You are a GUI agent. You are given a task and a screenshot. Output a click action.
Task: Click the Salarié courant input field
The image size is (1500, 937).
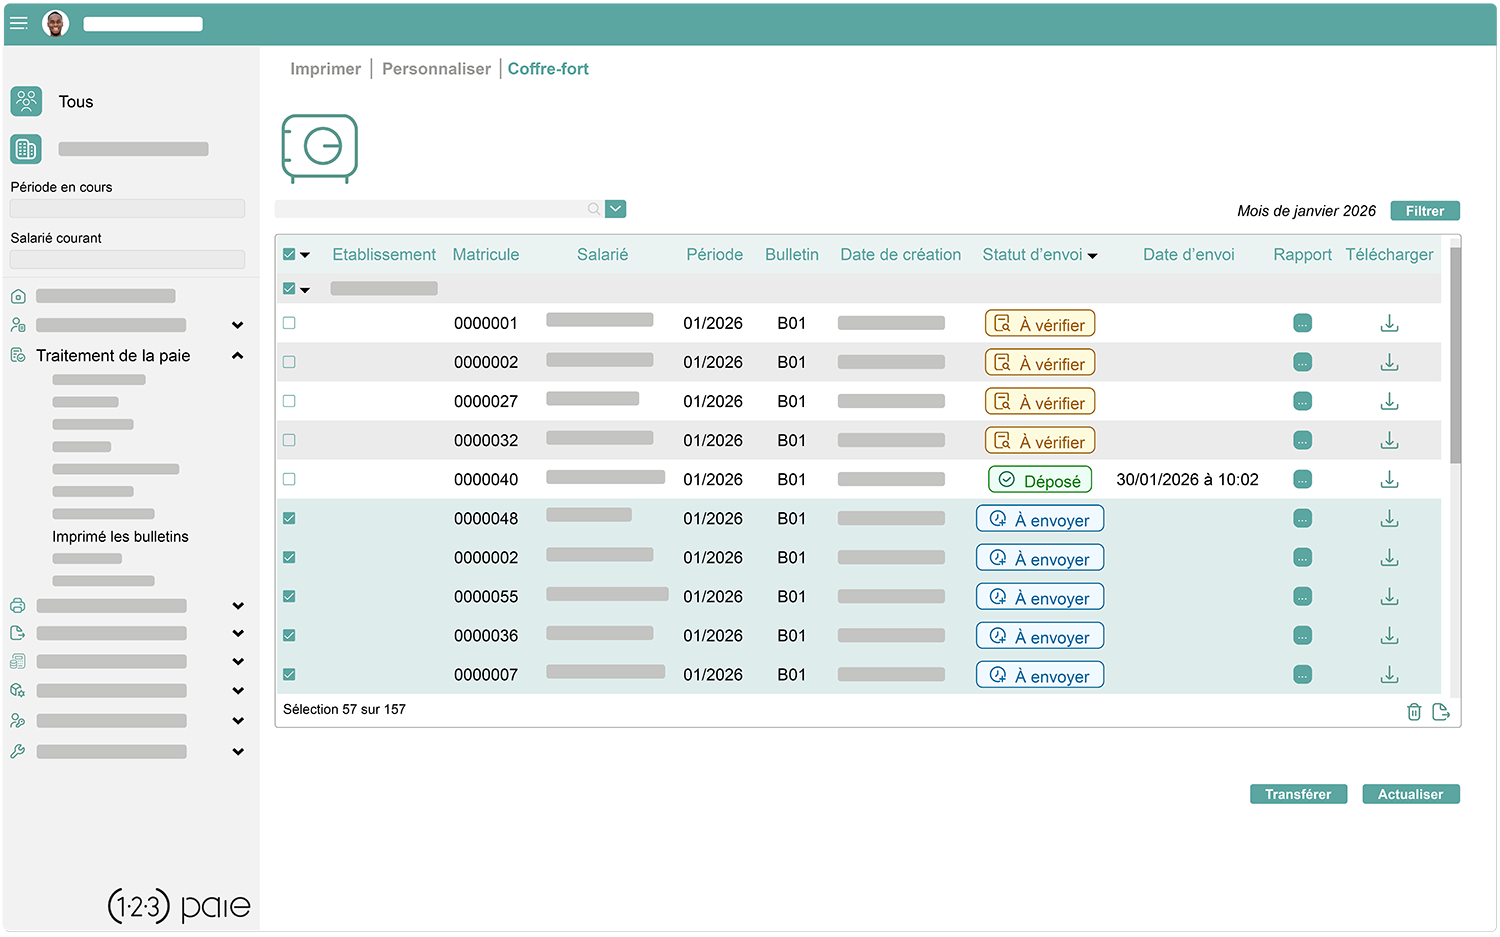coord(127,259)
